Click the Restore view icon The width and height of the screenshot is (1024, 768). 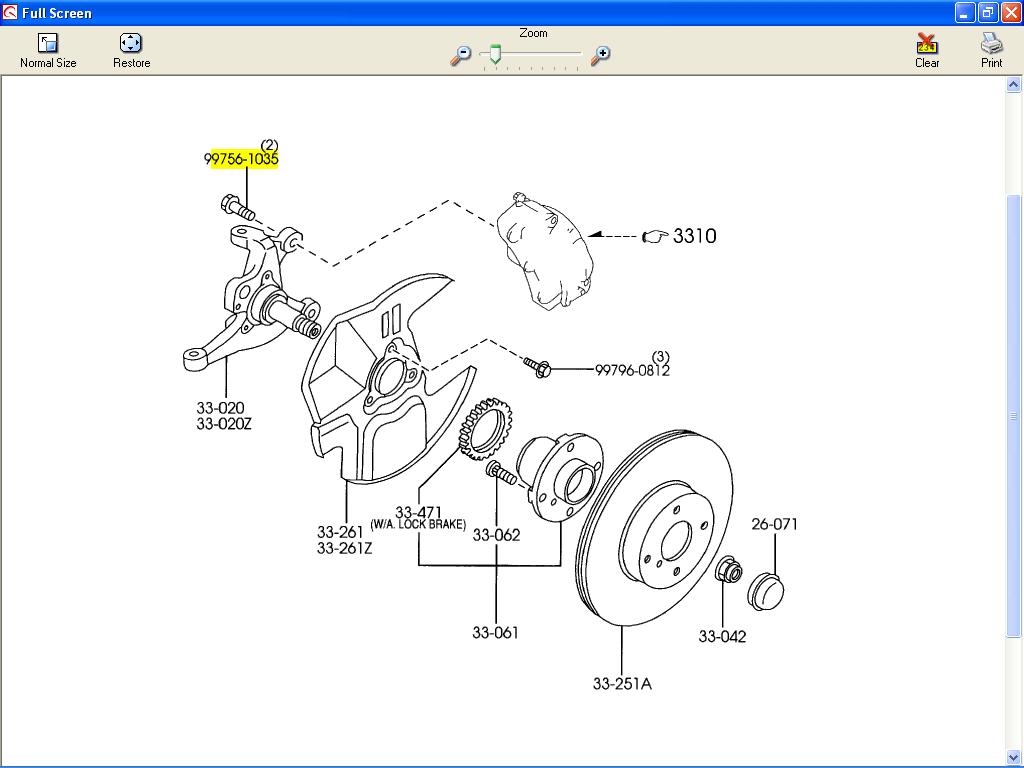click(x=131, y=43)
